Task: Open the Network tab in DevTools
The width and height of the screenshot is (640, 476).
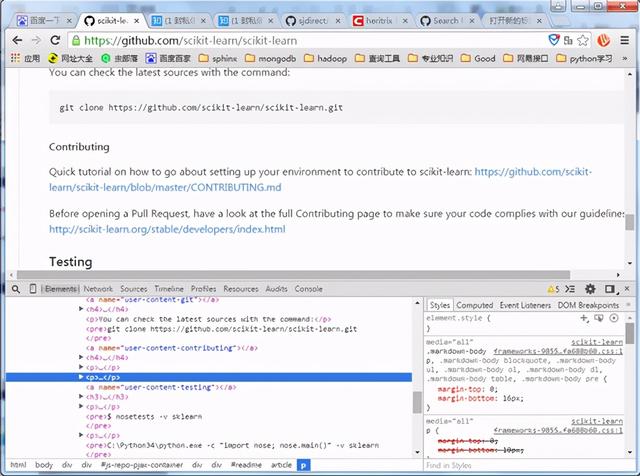Action: pos(98,289)
